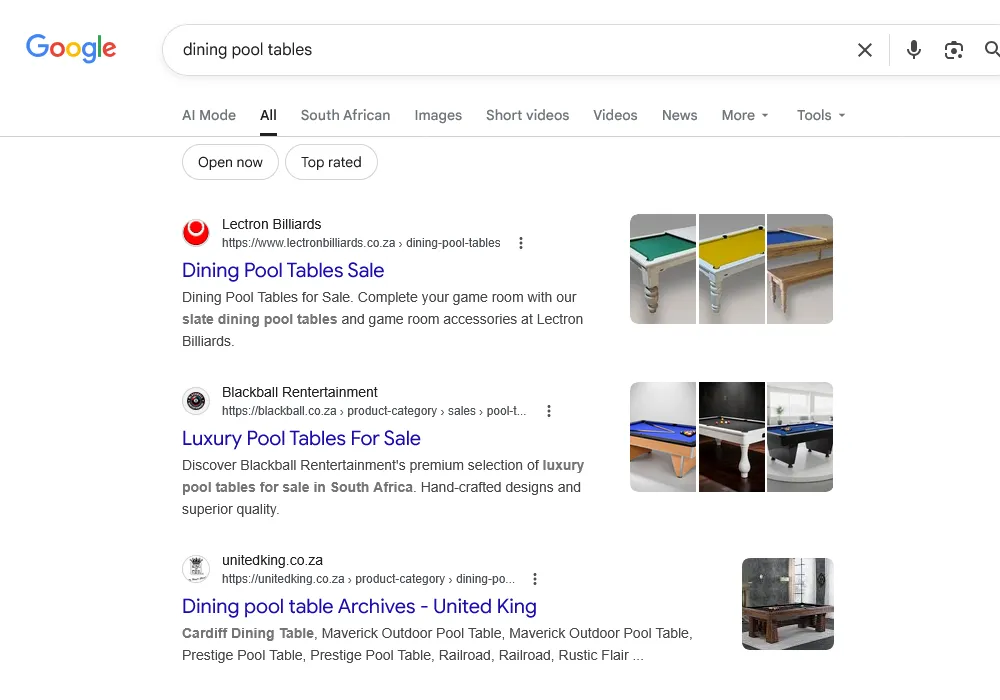This screenshot has height=700, width=1000.
Task: Switch to the Images tab
Action: tap(438, 115)
